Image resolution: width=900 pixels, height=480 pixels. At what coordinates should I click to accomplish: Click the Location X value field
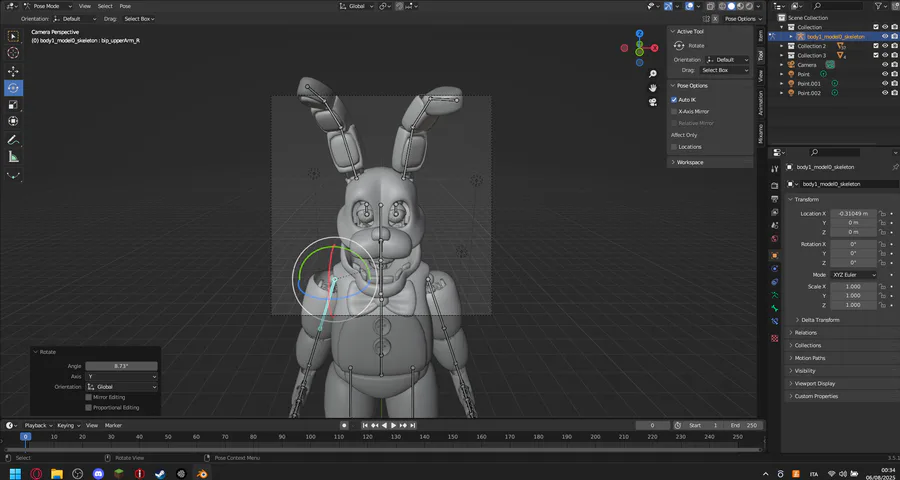[853, 214]
